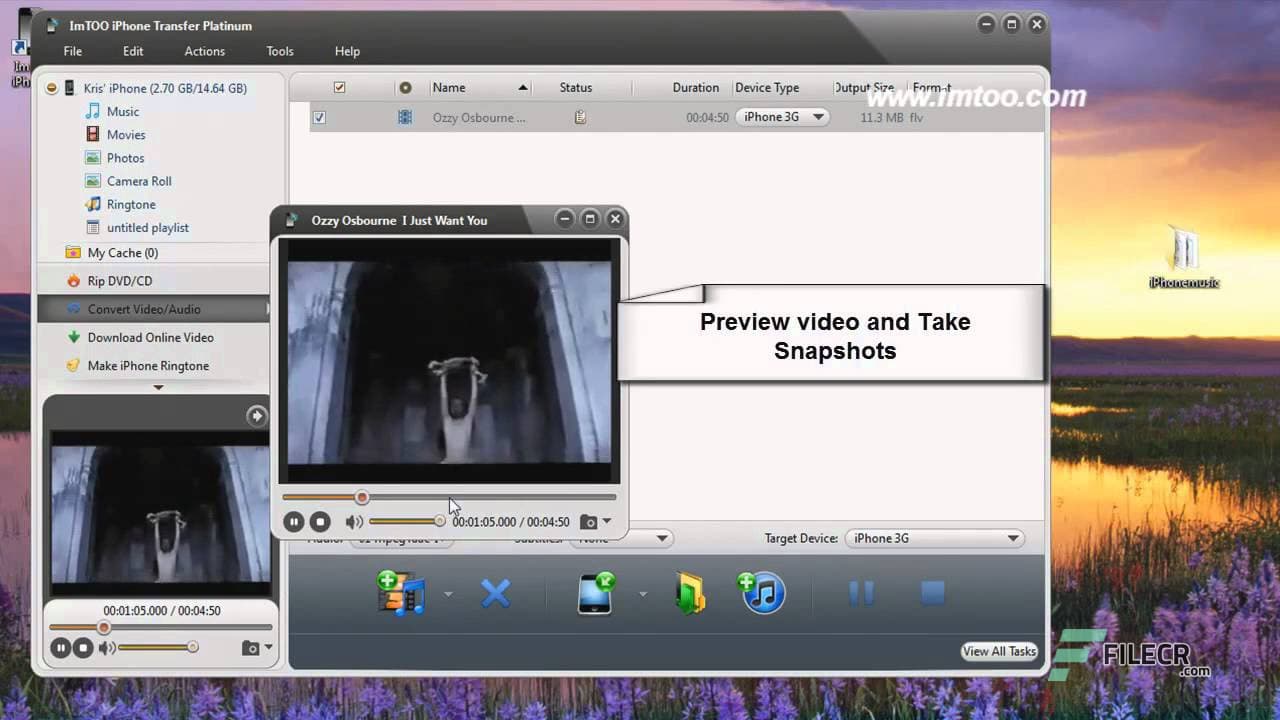
Task: Click the View All Tasks button
Action: [x=998, y=651]
